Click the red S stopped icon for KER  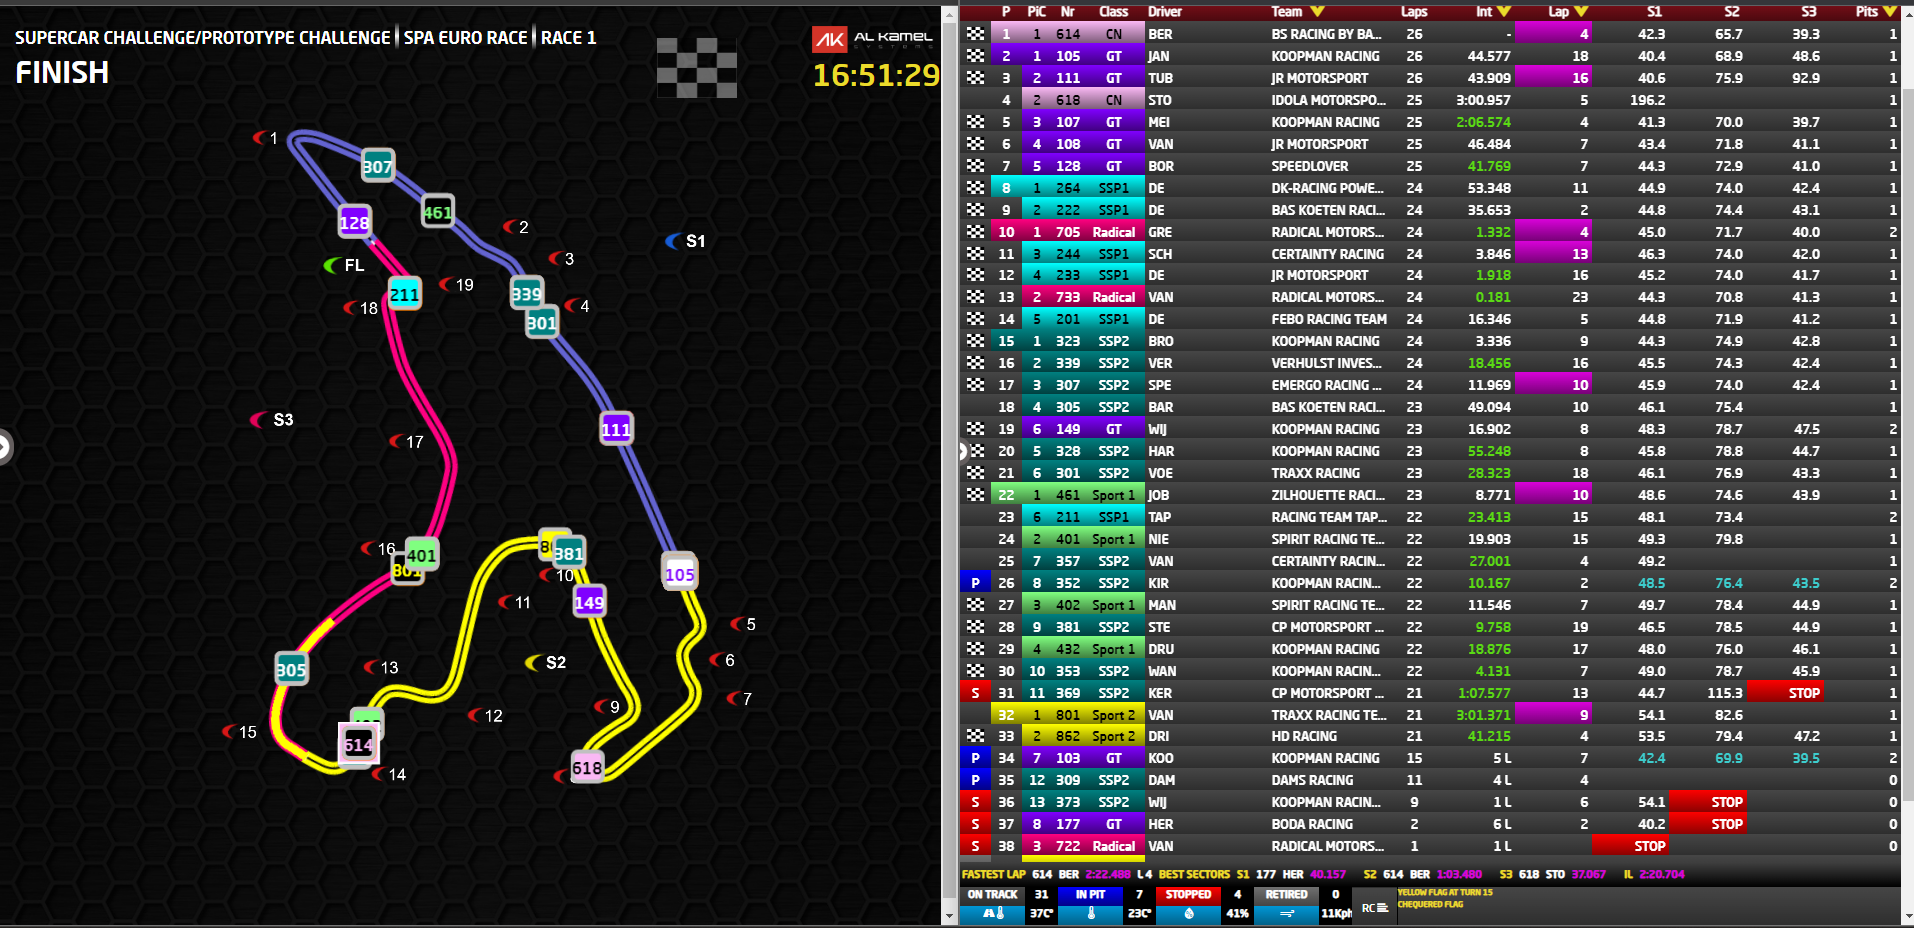[x=975, y=693]
